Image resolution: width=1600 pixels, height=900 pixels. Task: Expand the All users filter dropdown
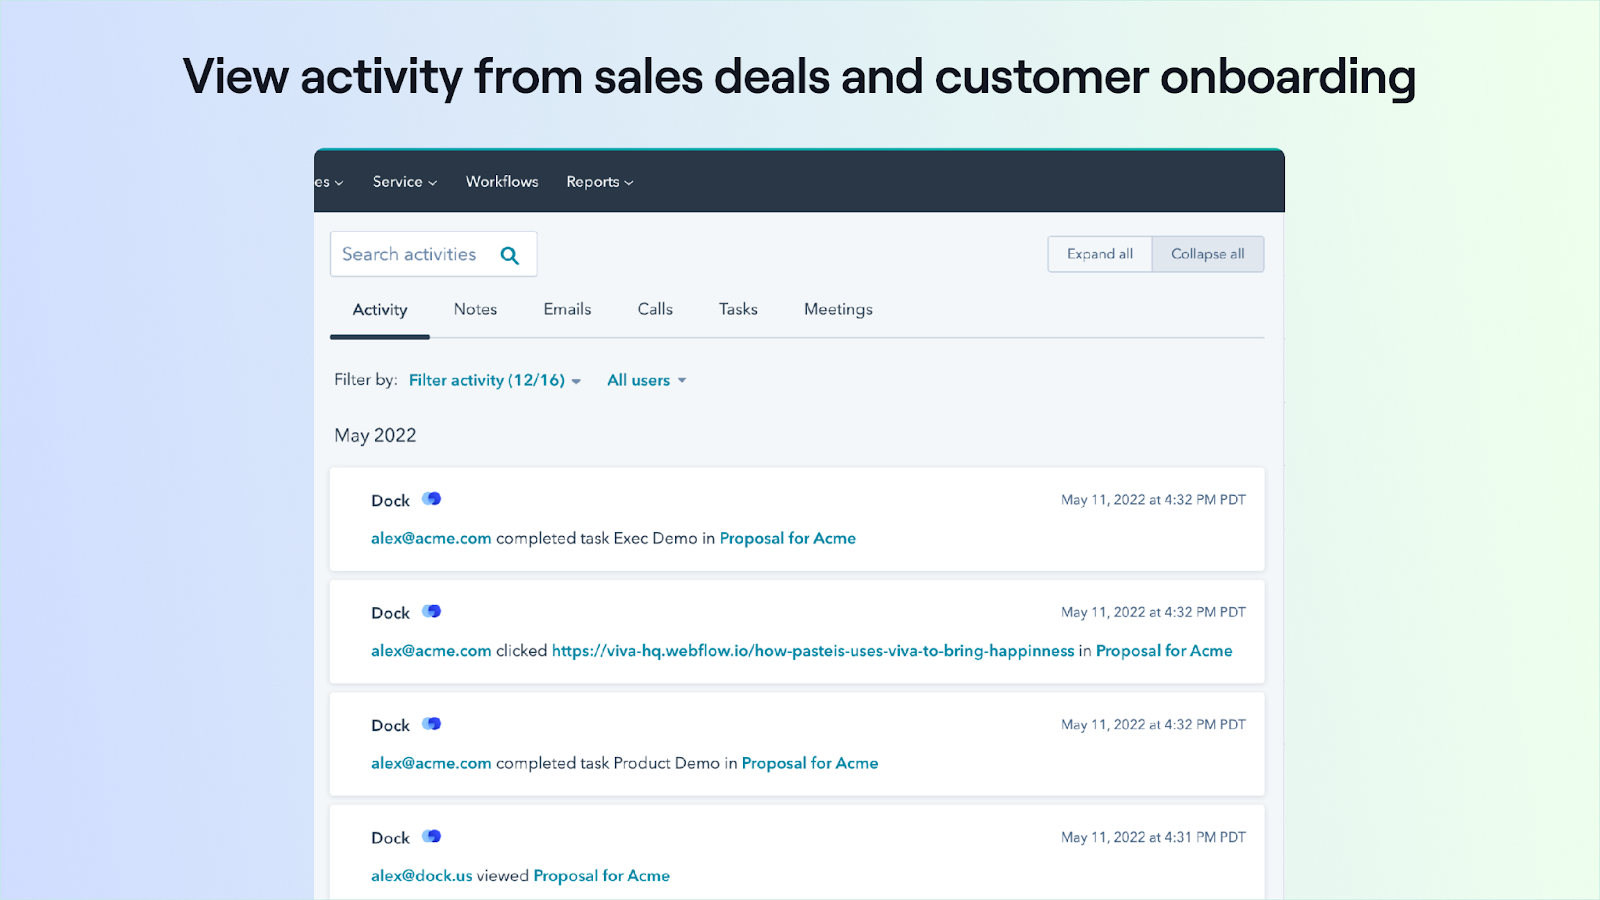point(646,380)
